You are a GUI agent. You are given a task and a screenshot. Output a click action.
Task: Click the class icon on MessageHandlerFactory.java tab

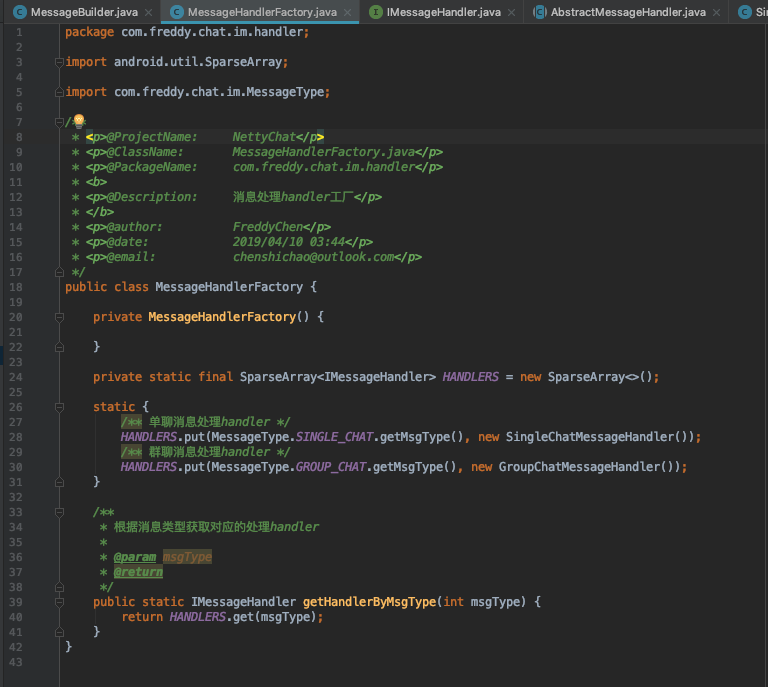click(176, 12)
